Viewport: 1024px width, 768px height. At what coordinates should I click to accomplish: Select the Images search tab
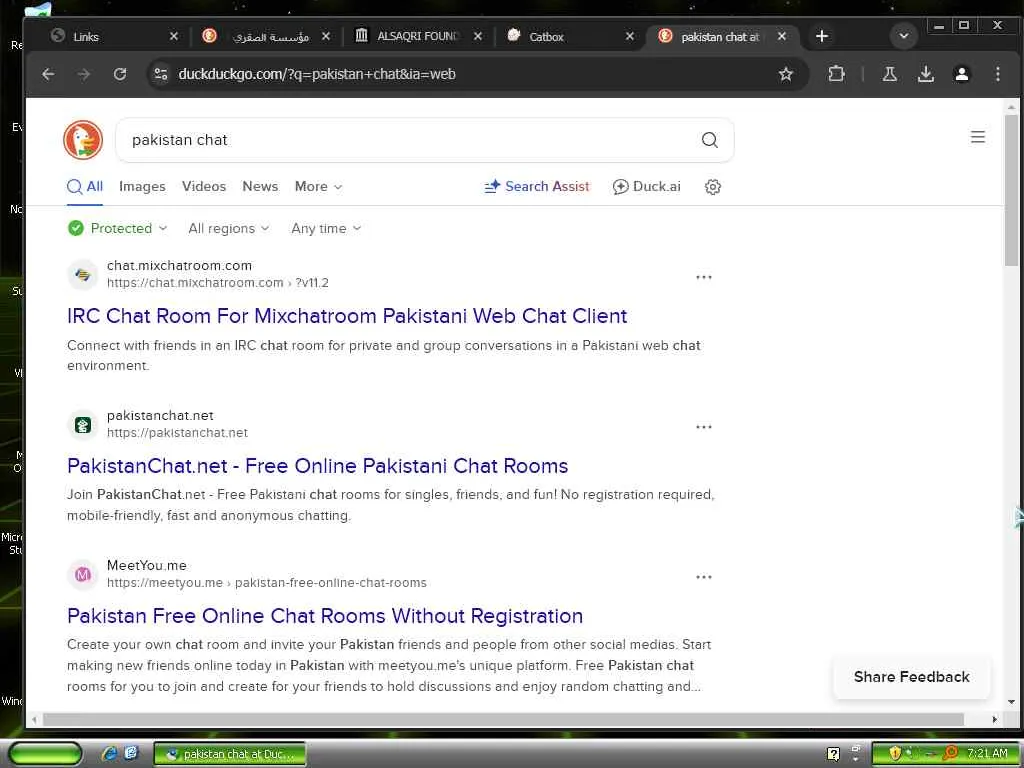142,187
